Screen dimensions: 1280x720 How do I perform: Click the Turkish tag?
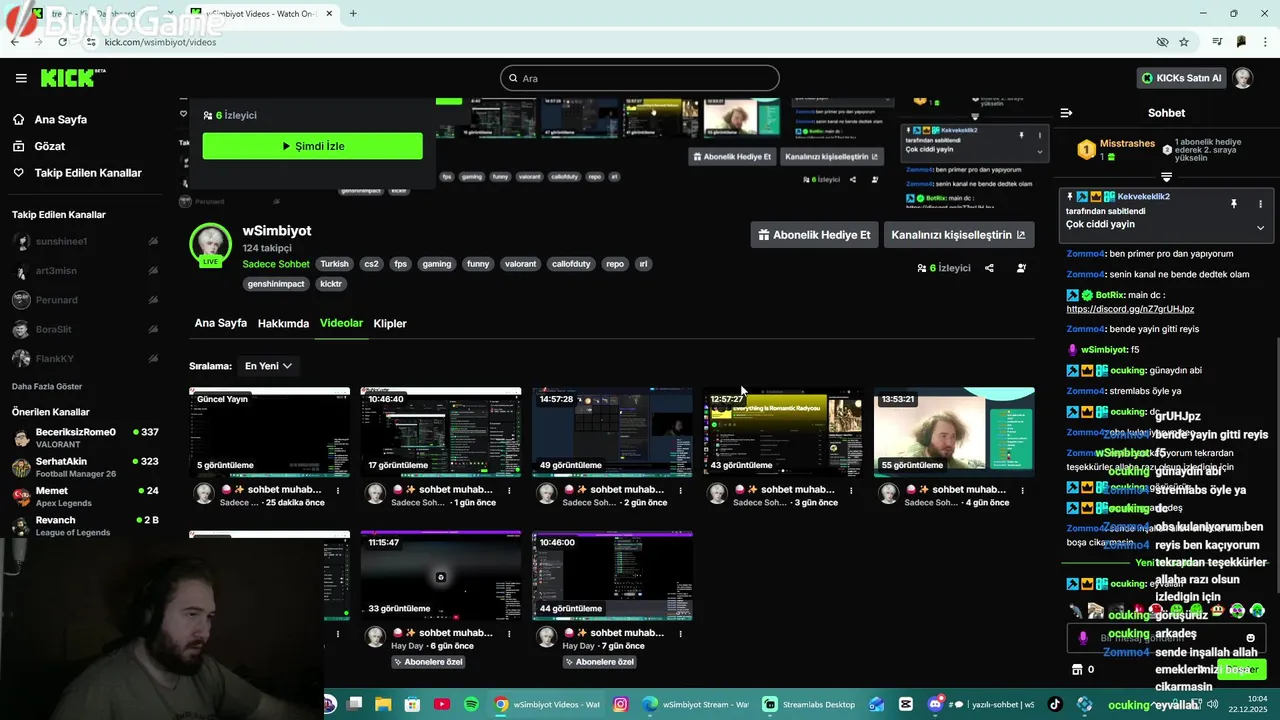(x=334, y=264)
